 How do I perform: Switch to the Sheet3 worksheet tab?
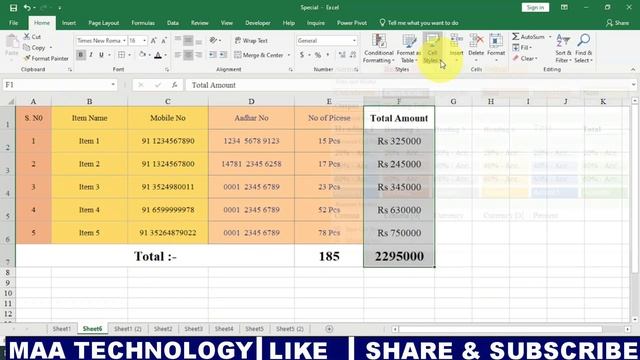(193, 329)
